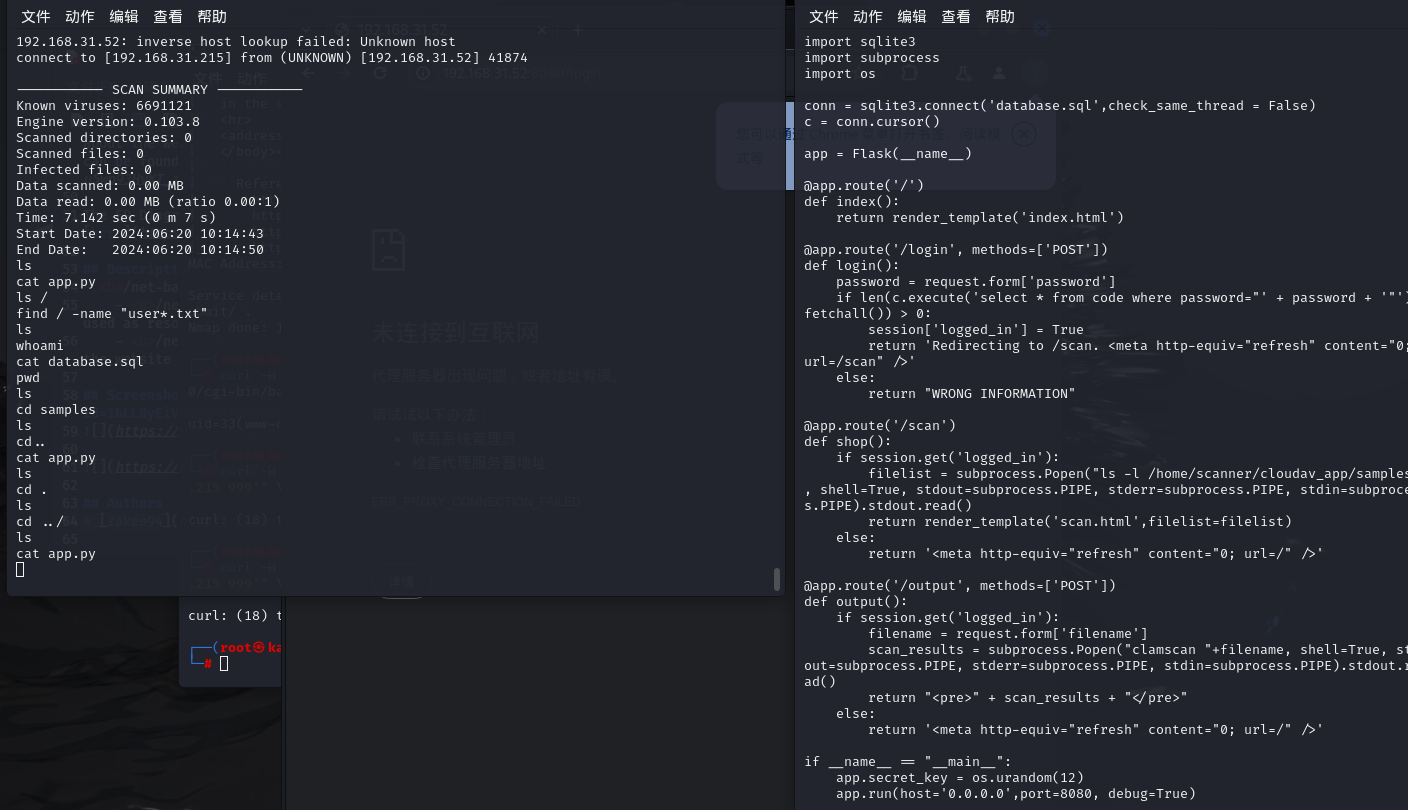Click the block cursor in left terminal

tap(20, 569)
